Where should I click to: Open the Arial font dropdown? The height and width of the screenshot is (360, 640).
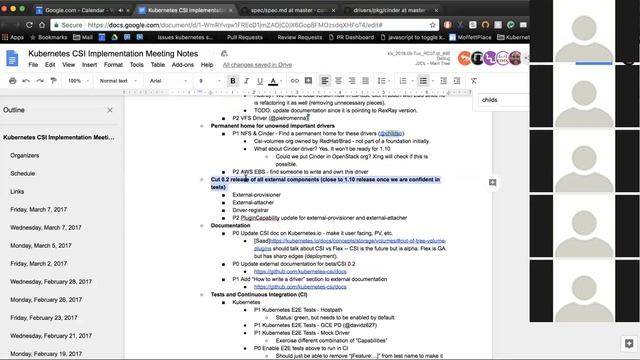click(168, 81)
